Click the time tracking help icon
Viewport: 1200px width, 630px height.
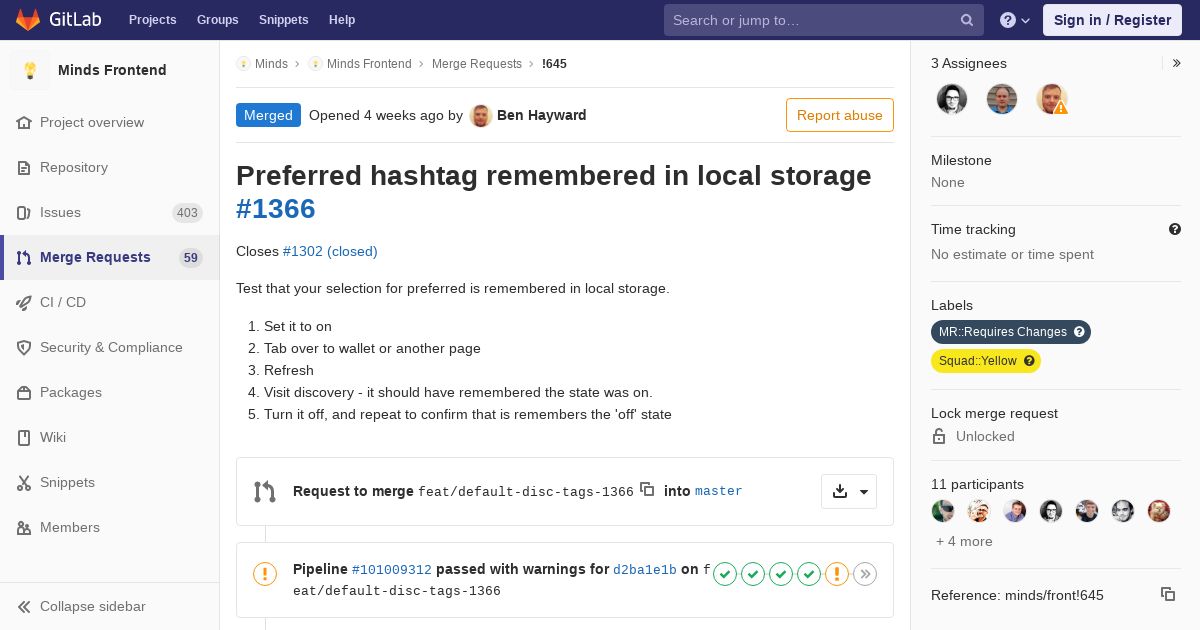click(x=1175, y=229)
